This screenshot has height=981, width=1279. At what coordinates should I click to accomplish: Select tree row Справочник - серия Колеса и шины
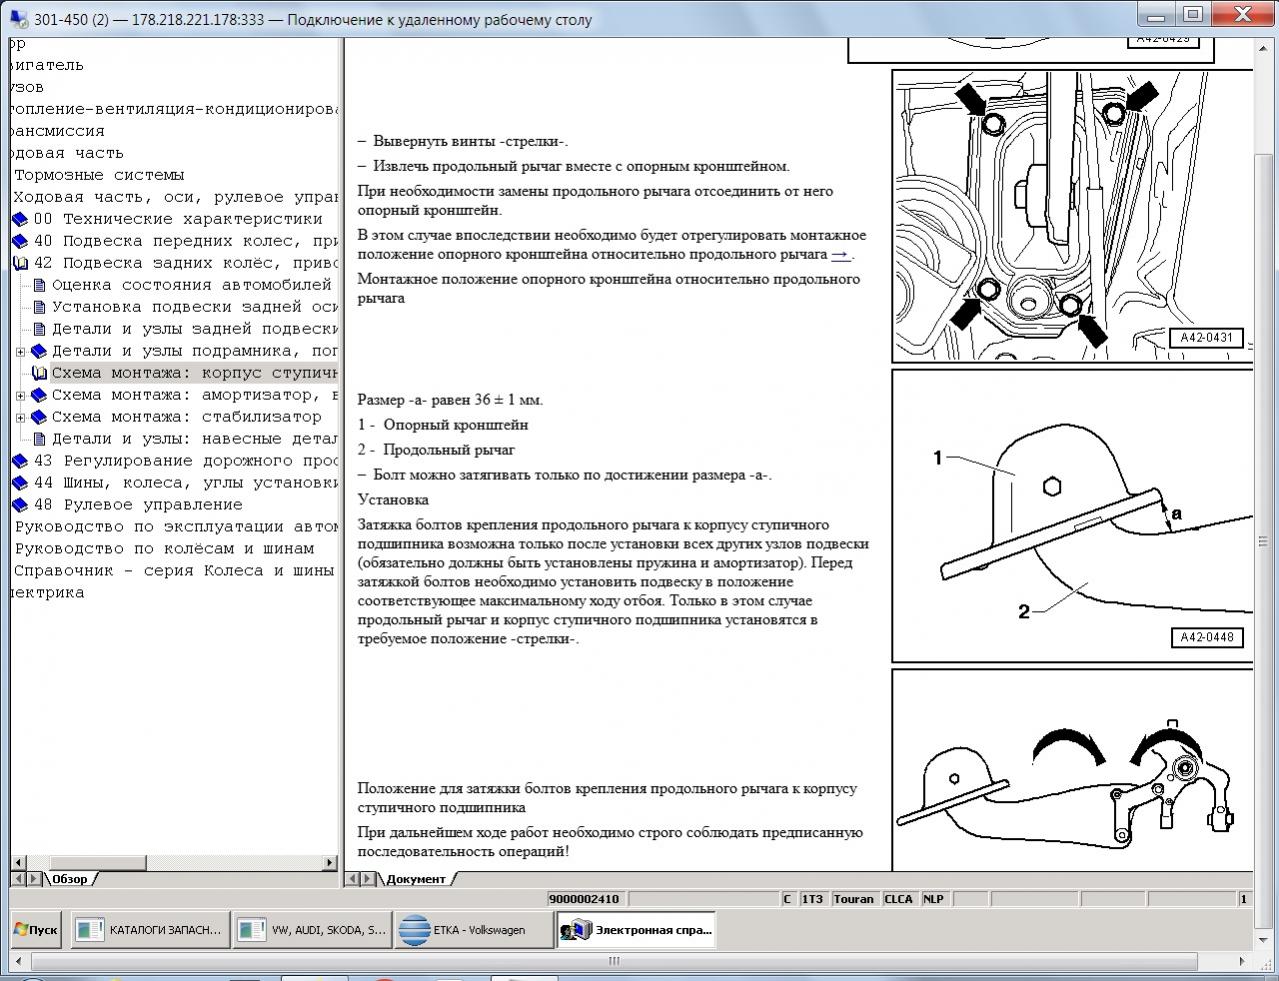click(x=173, y=571)
